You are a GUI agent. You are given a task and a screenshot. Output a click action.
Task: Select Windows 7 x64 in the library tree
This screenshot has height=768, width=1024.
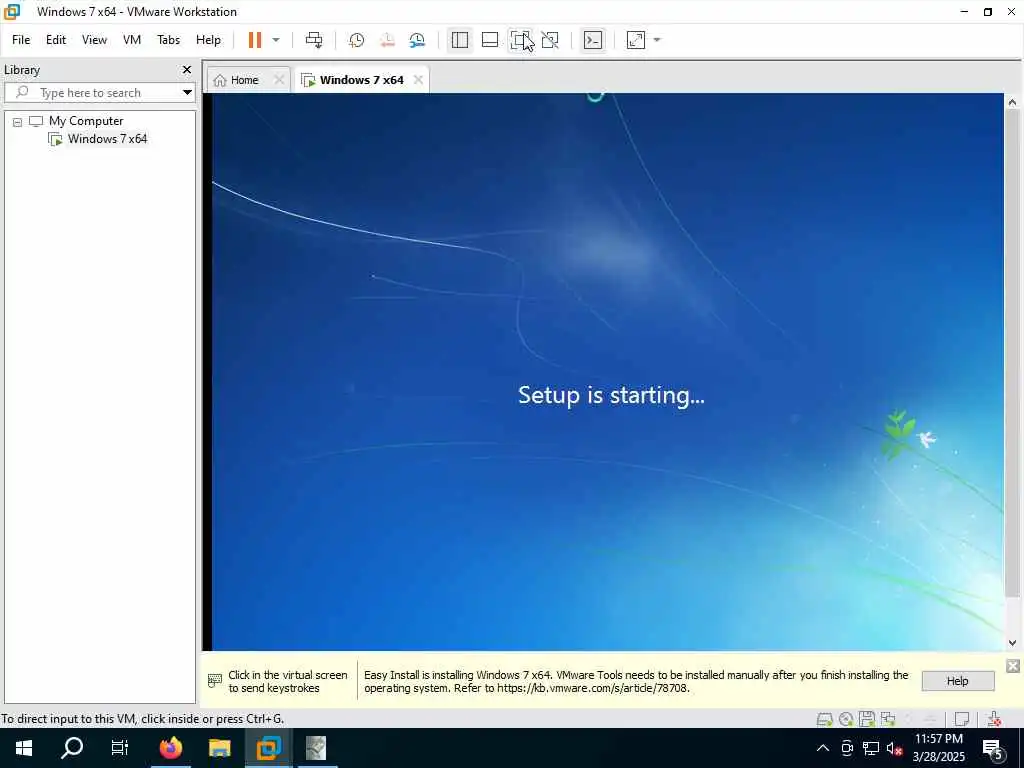[x=107, y=138]
